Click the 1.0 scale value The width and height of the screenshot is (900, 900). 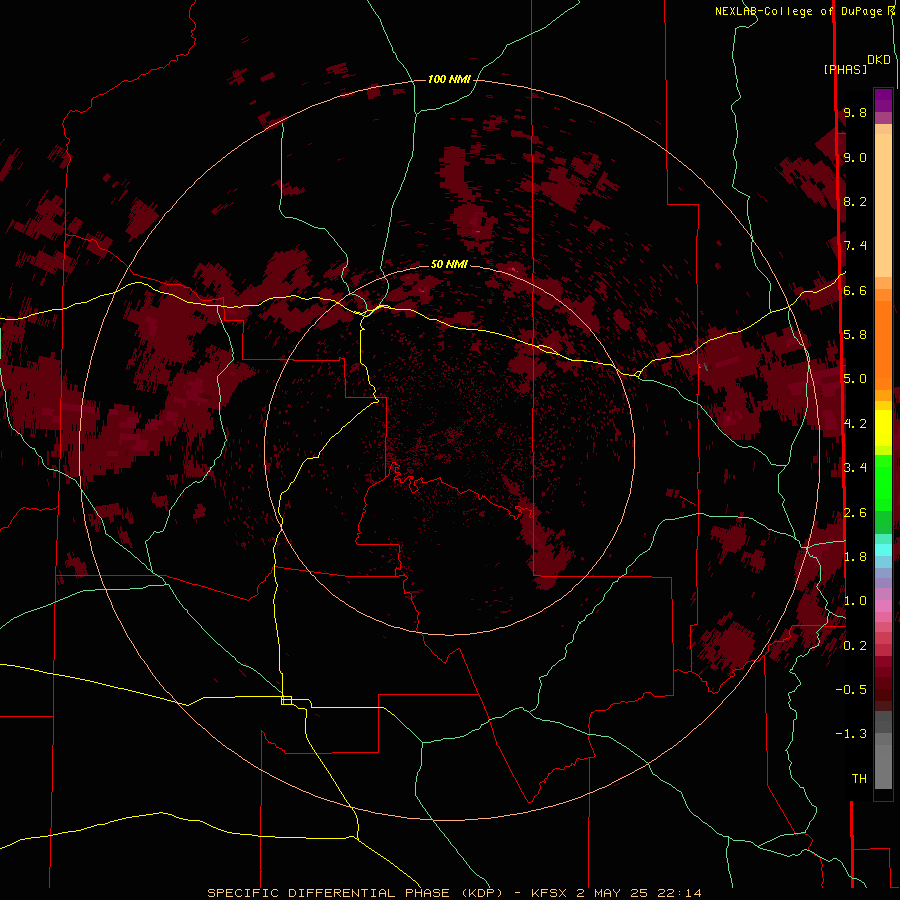(x=855, y=601)
